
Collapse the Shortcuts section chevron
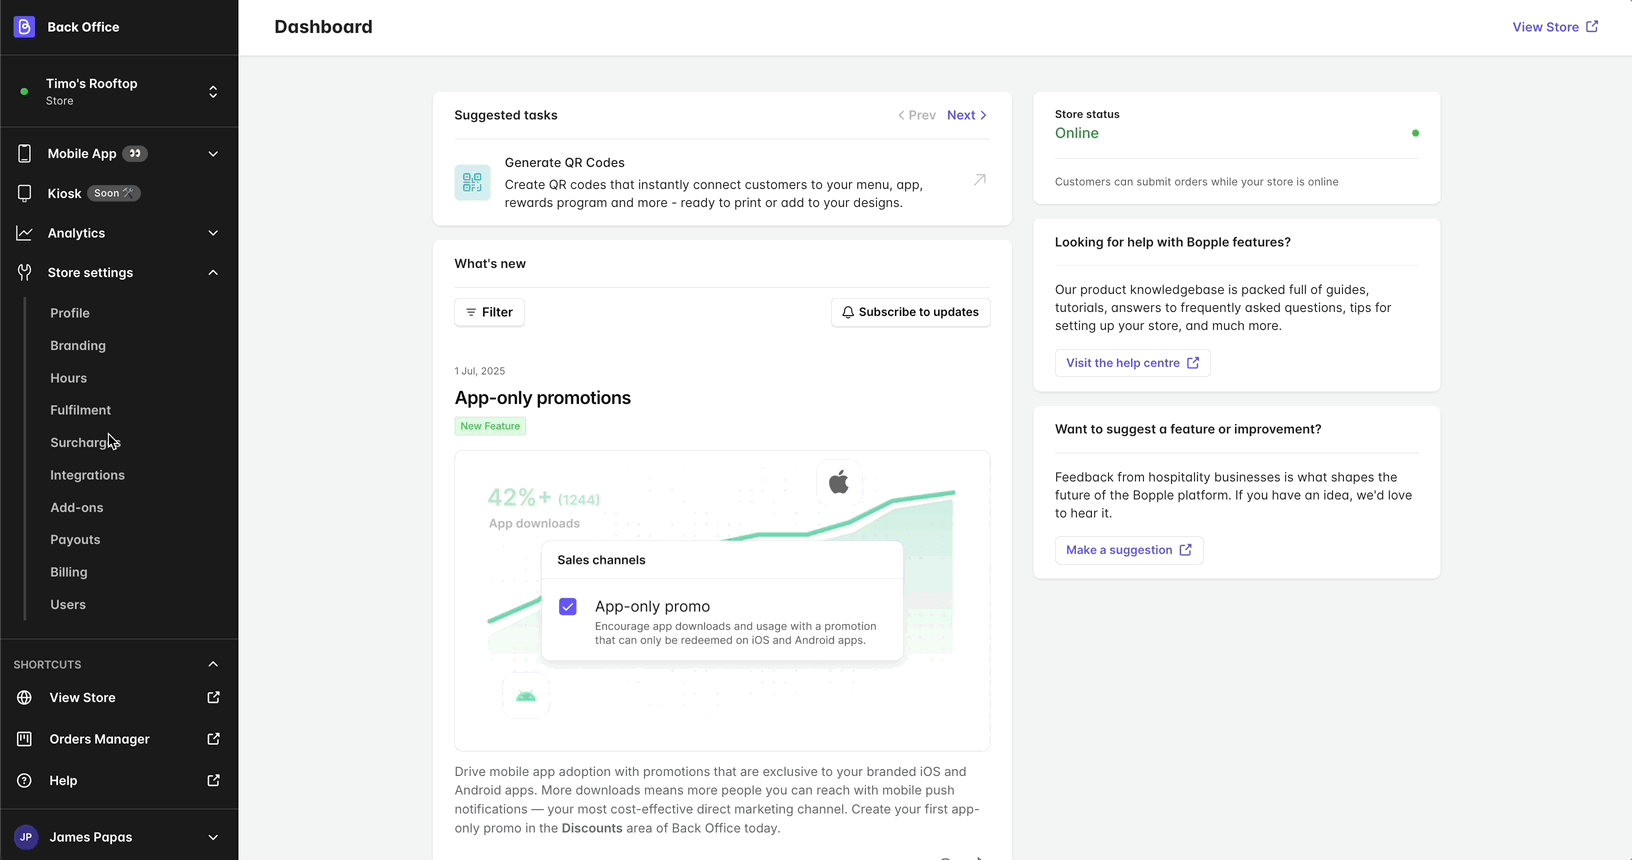[213, 664]
